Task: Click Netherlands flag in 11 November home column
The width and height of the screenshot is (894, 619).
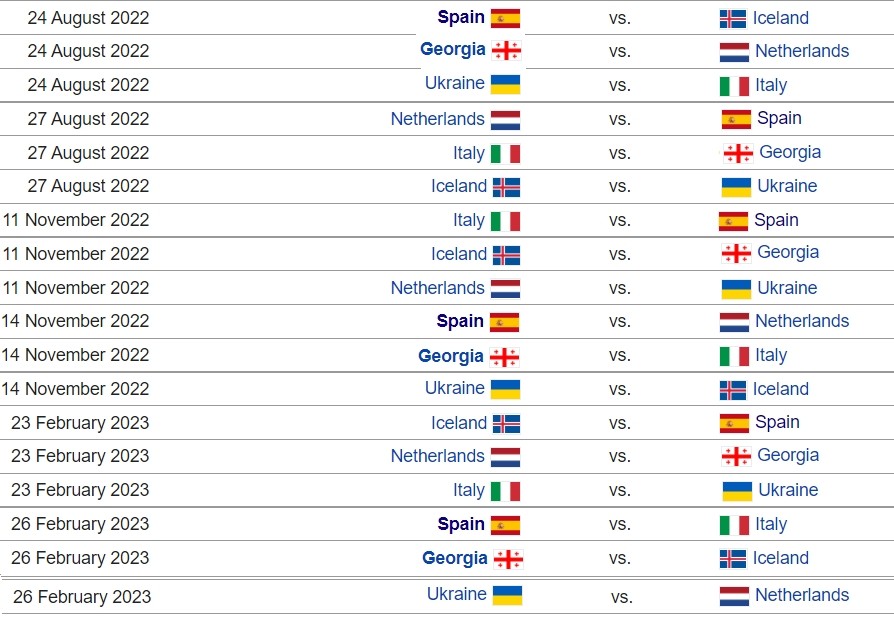Action: coord(505,288)
